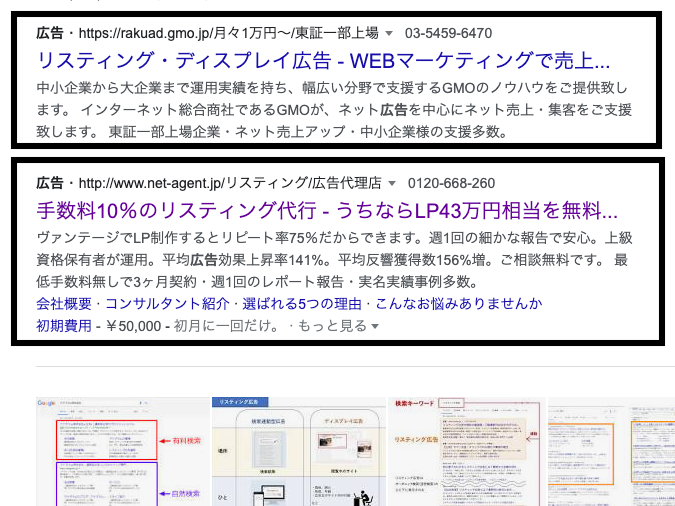675x506 pixels.
Task: Open the コンサルタント紹介 sitelink
Action: pos(167,304)
